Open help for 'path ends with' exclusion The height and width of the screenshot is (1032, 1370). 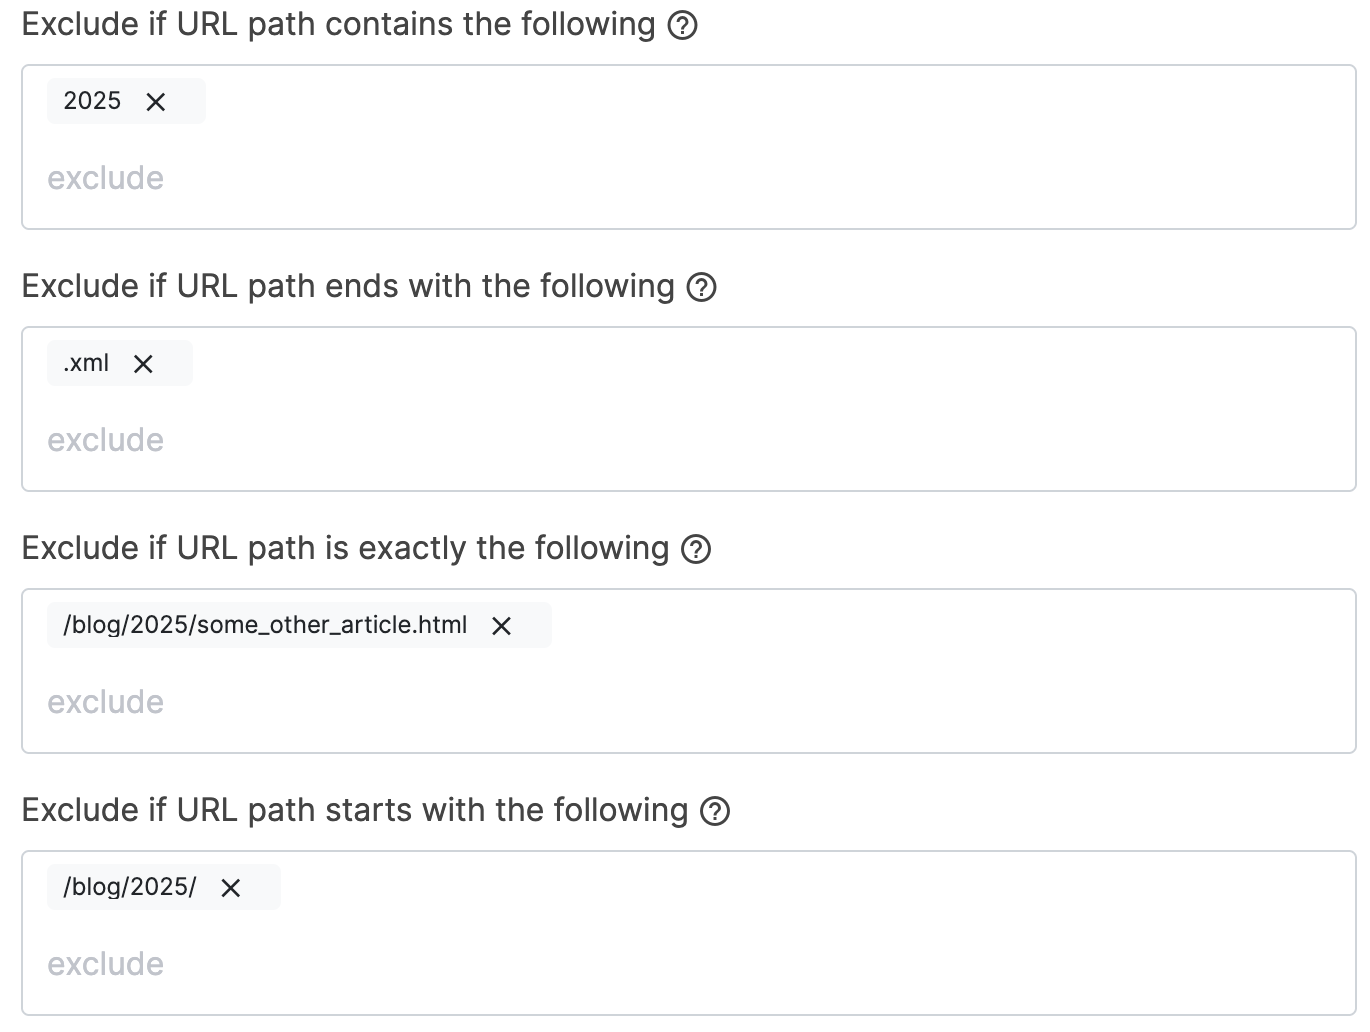point(702,287)
